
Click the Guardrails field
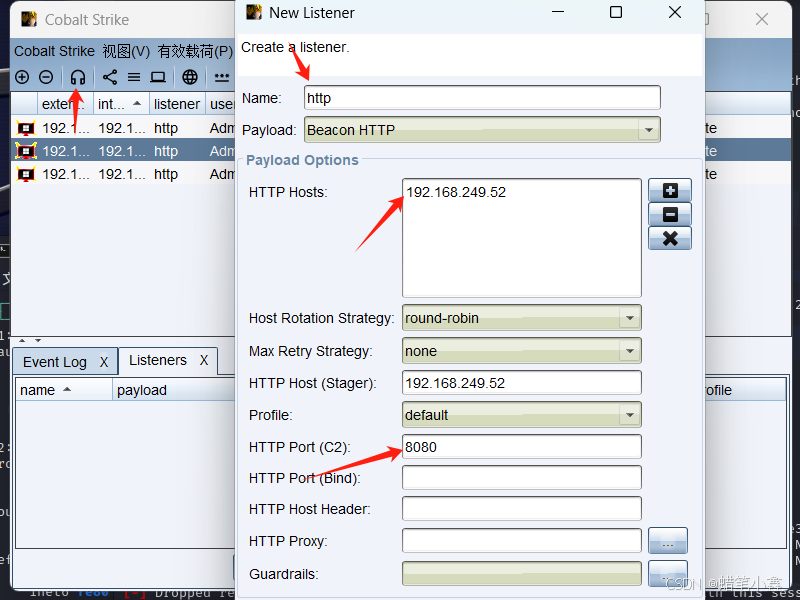click(521, 573)
